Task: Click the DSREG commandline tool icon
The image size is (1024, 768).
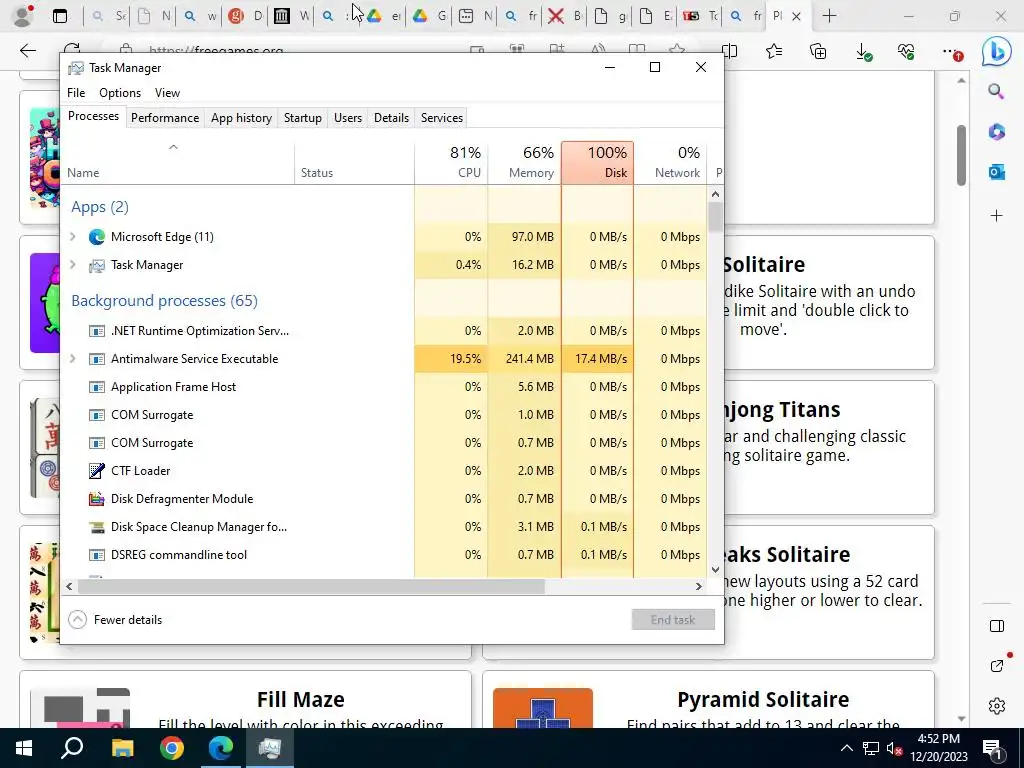Action: point(97,555)
